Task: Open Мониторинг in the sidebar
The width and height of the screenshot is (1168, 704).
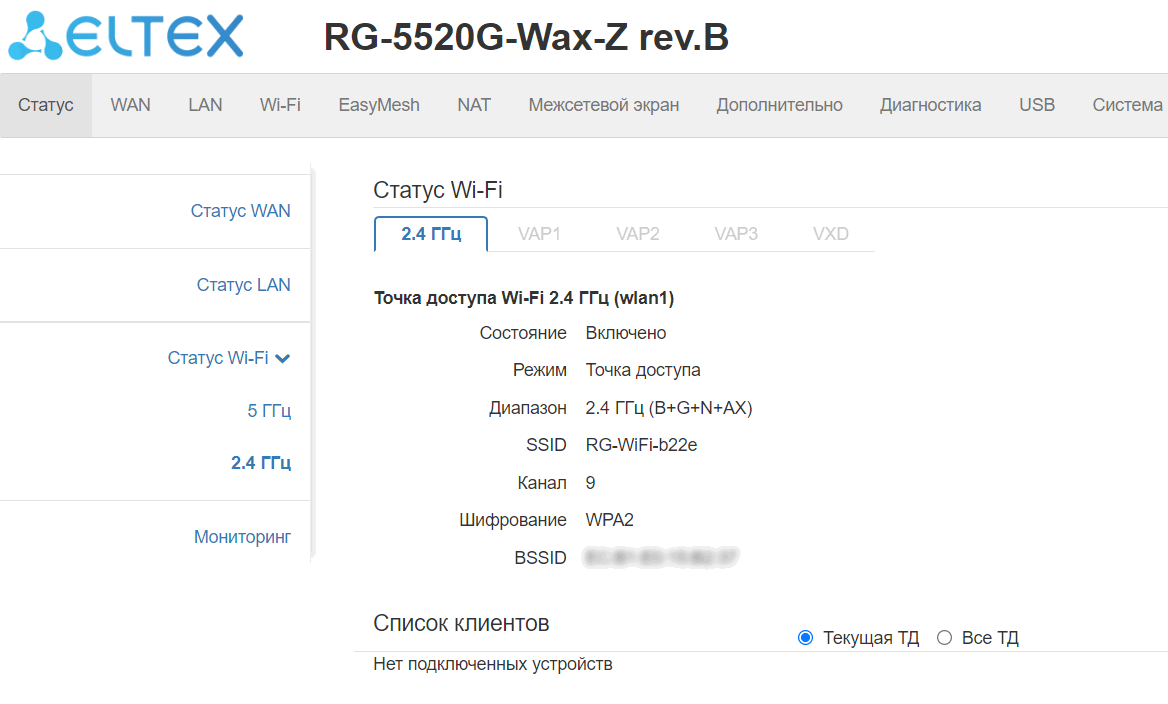Action: click(242, 536)
